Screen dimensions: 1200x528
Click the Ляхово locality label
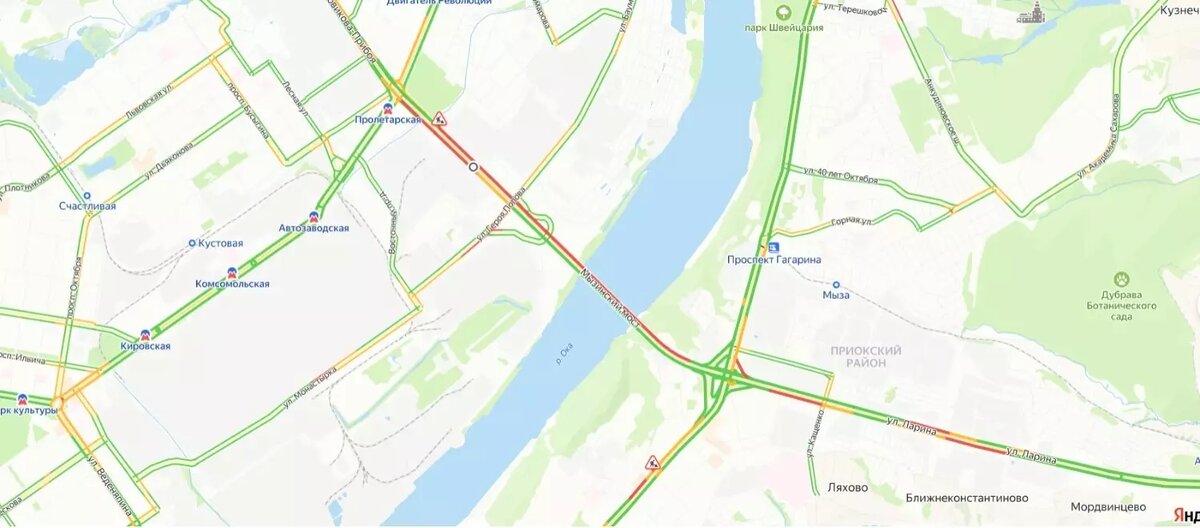(848, 488)
